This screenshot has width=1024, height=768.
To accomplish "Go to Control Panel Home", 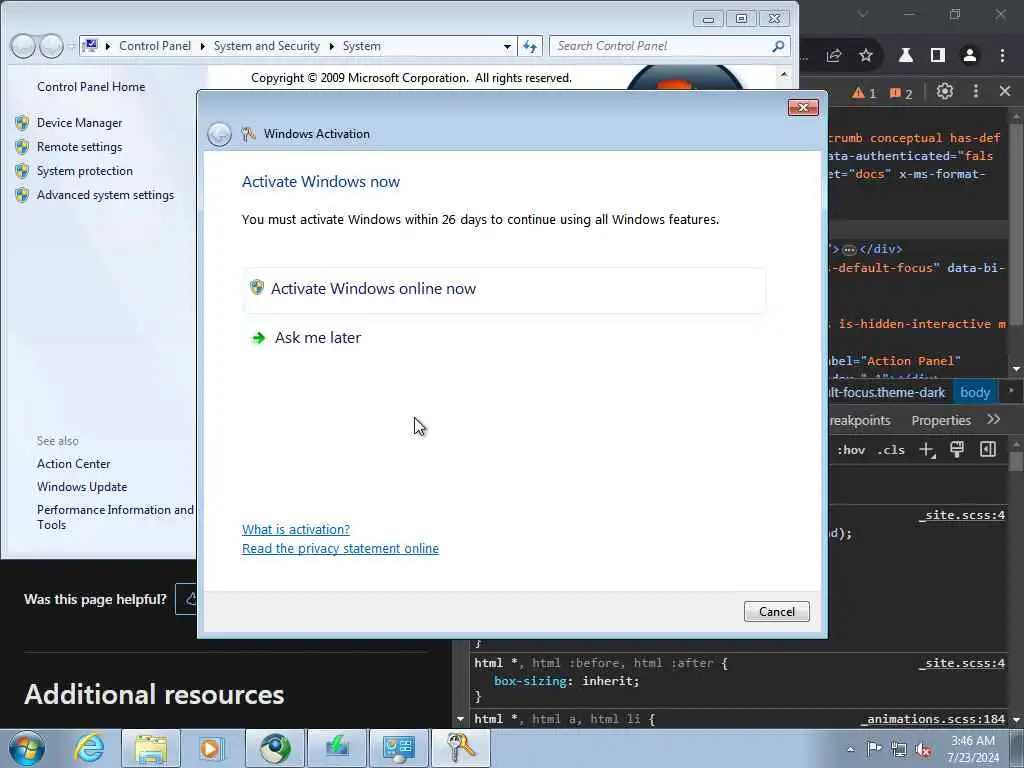I will coord(91,87).
